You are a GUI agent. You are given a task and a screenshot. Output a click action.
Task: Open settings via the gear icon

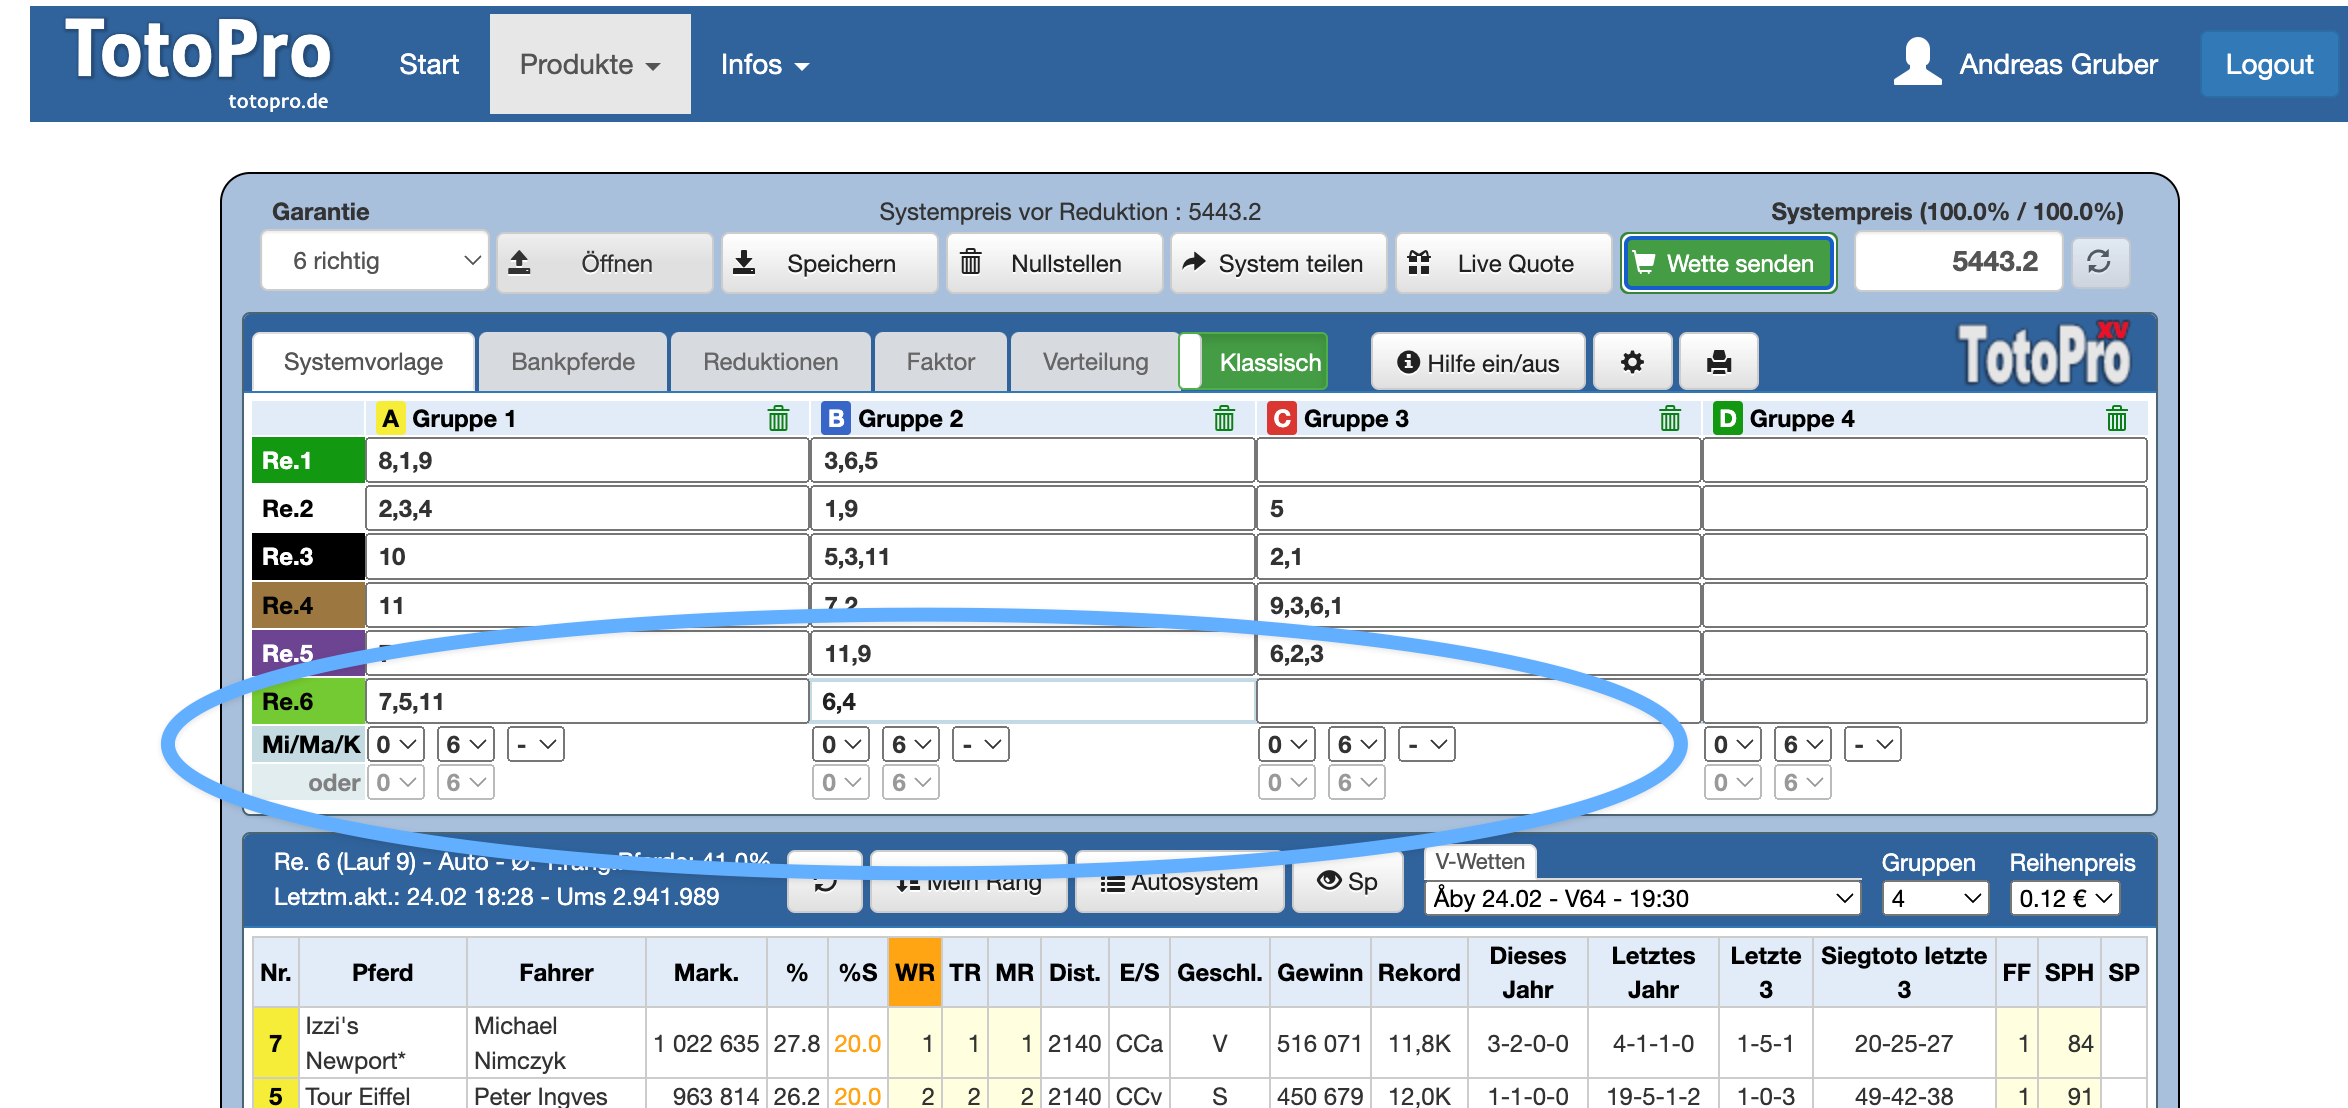coord(1632,362)
